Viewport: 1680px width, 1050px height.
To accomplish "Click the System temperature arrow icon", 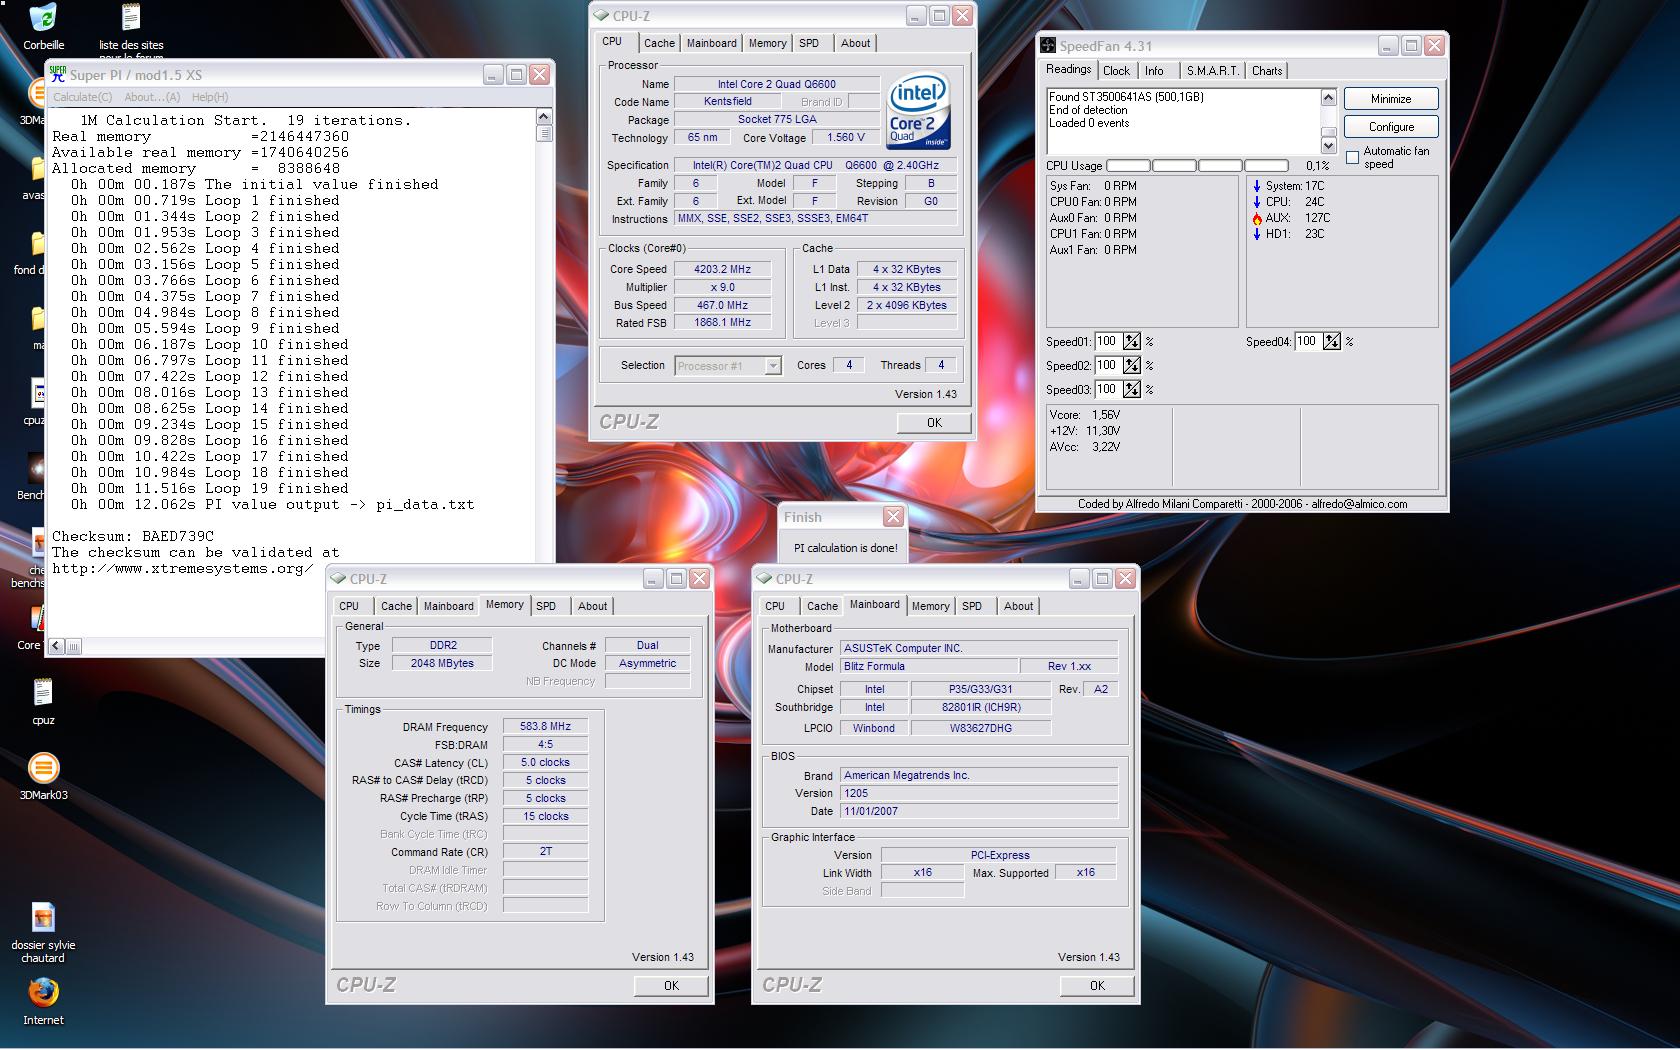I will tap(1257, 186).
